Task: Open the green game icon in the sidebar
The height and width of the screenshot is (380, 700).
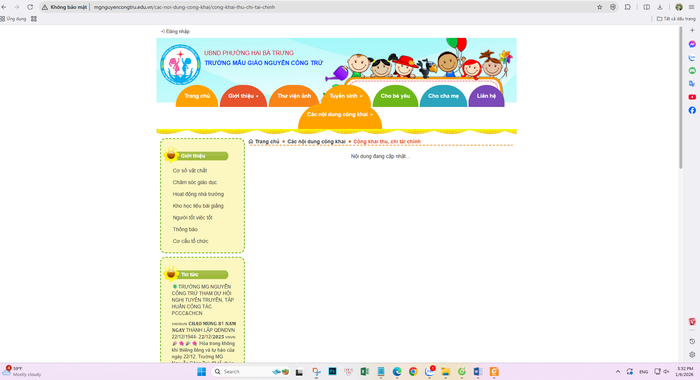Action: click(x=692, y=71)
